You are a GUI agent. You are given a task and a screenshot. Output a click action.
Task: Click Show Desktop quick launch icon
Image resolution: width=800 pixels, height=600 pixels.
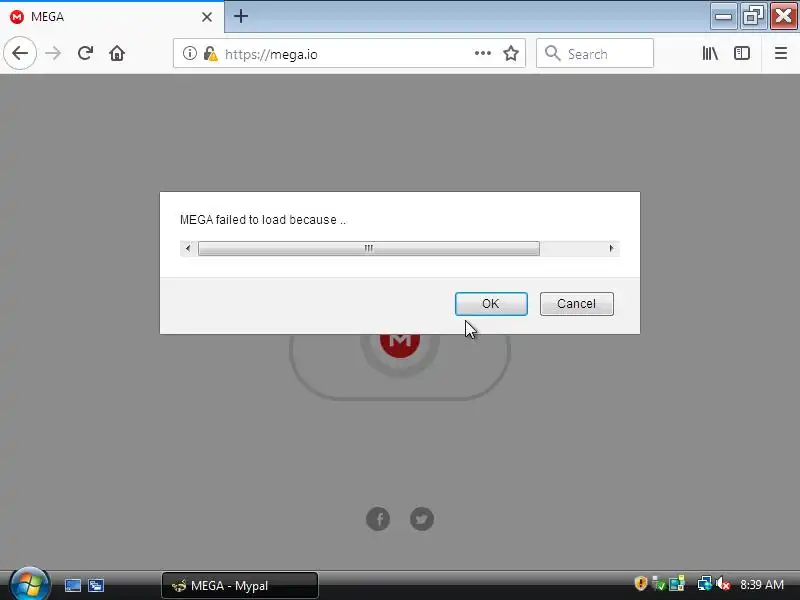click(72, 586)
